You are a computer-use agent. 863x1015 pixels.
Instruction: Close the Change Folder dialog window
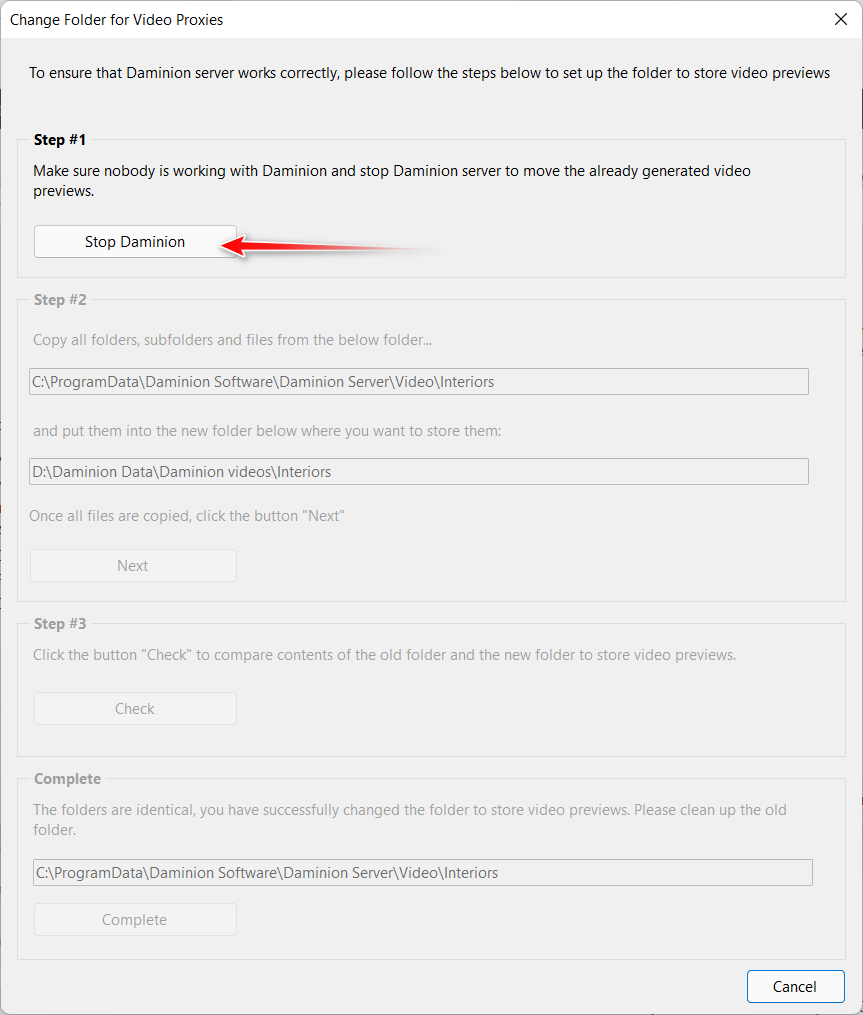tap(840, 19)
